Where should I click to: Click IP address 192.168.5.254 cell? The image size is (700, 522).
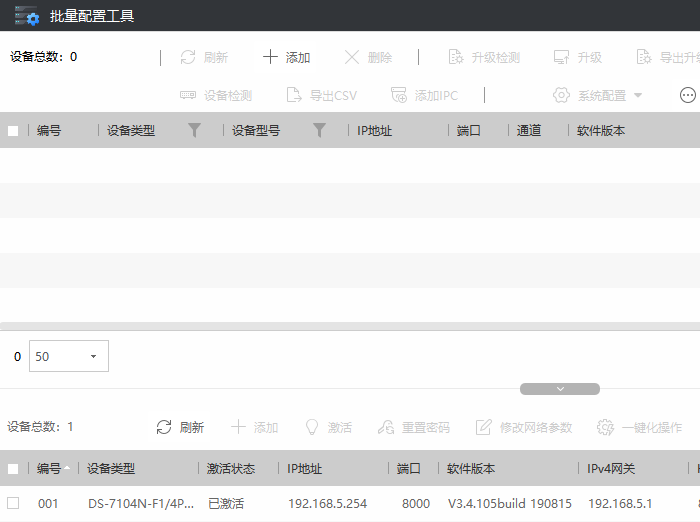tap(328, 504)
